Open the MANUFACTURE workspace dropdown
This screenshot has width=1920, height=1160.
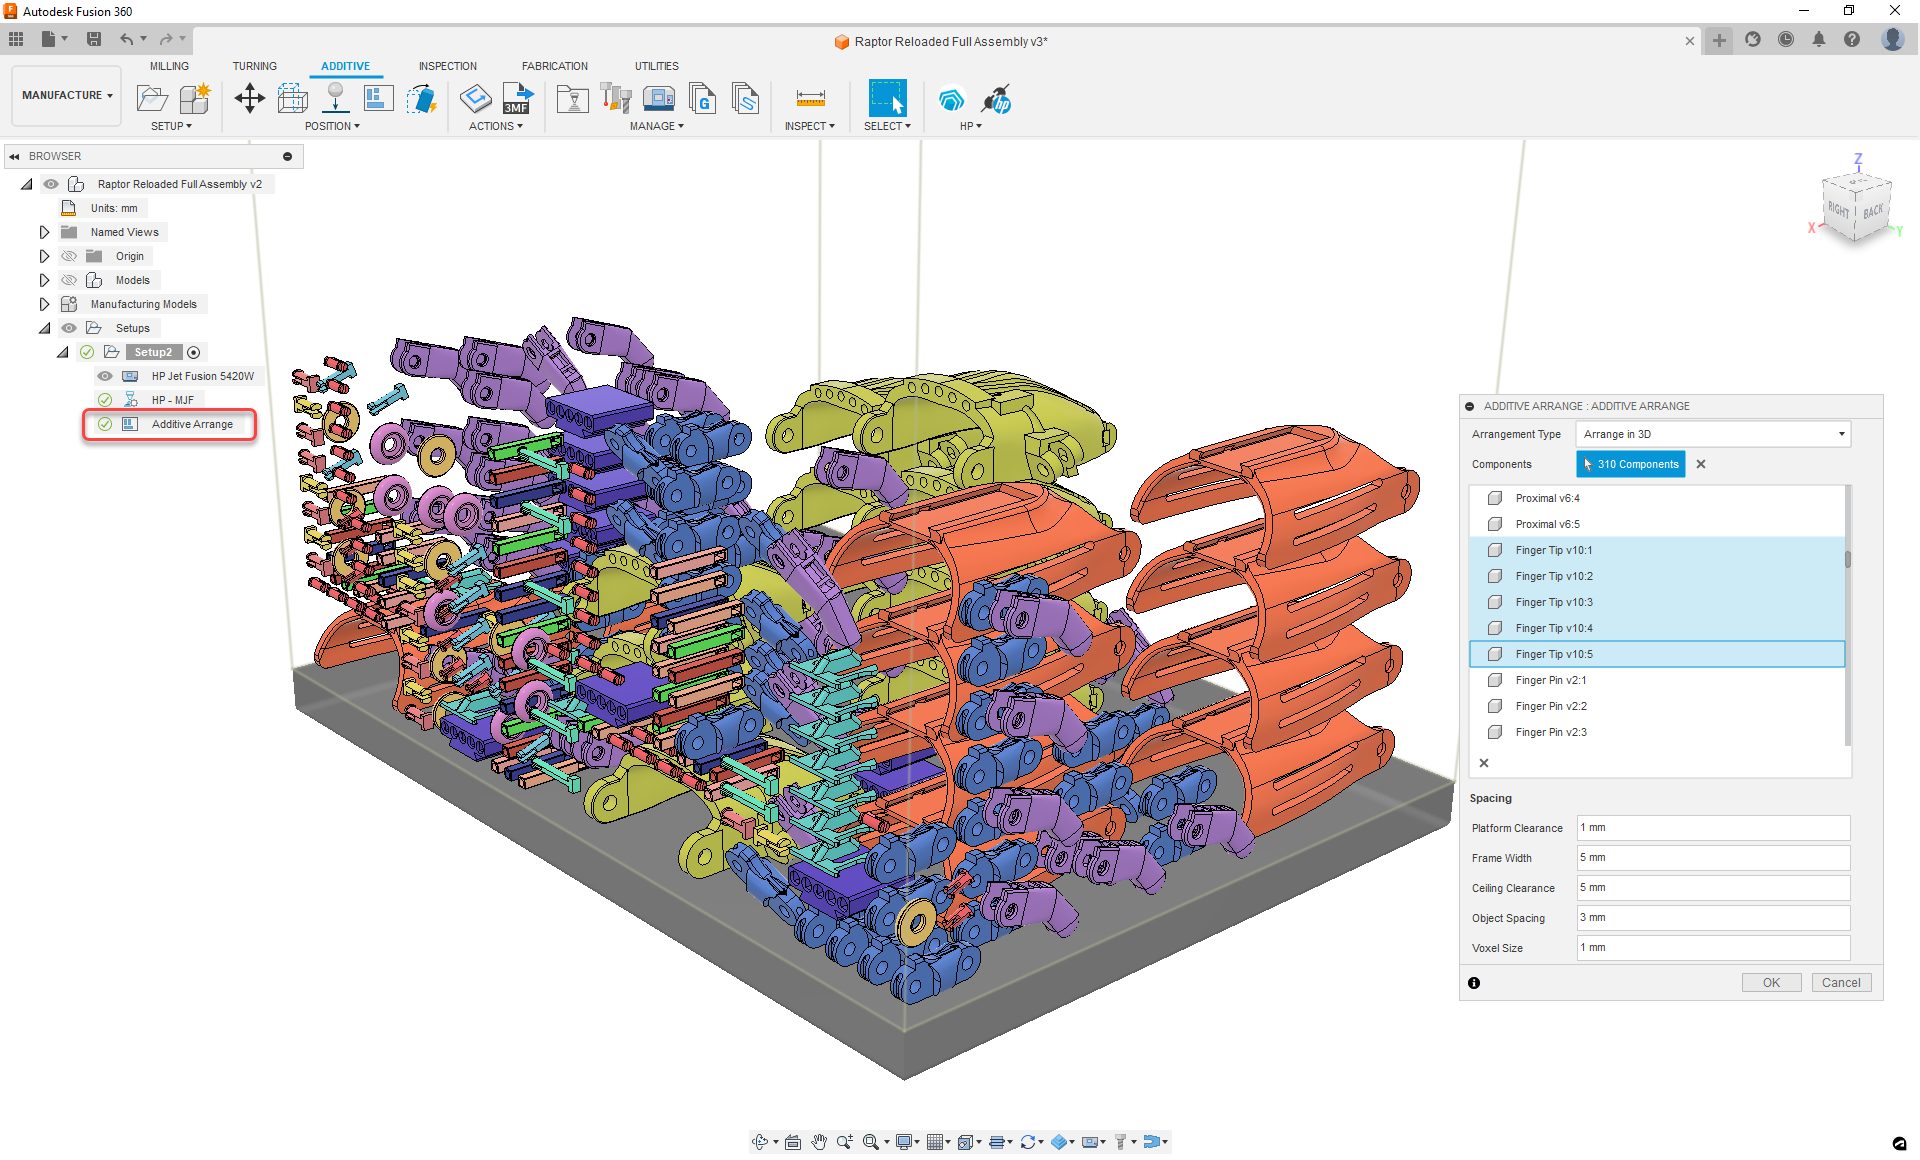[x=67, y=95]
